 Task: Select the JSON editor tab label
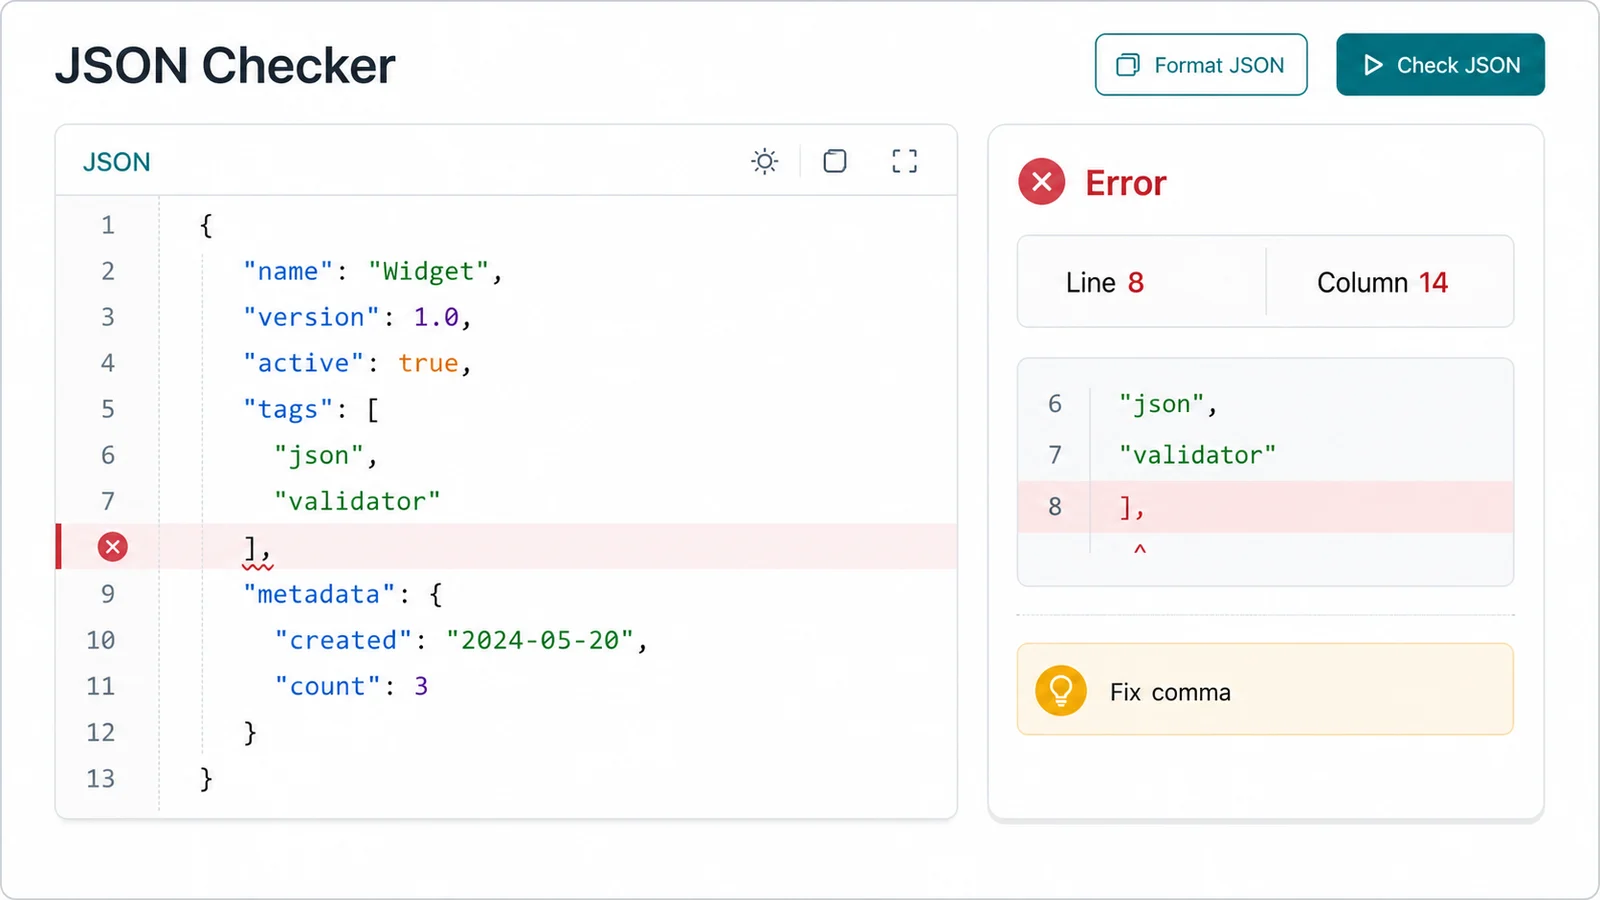[x=116, y=162]
